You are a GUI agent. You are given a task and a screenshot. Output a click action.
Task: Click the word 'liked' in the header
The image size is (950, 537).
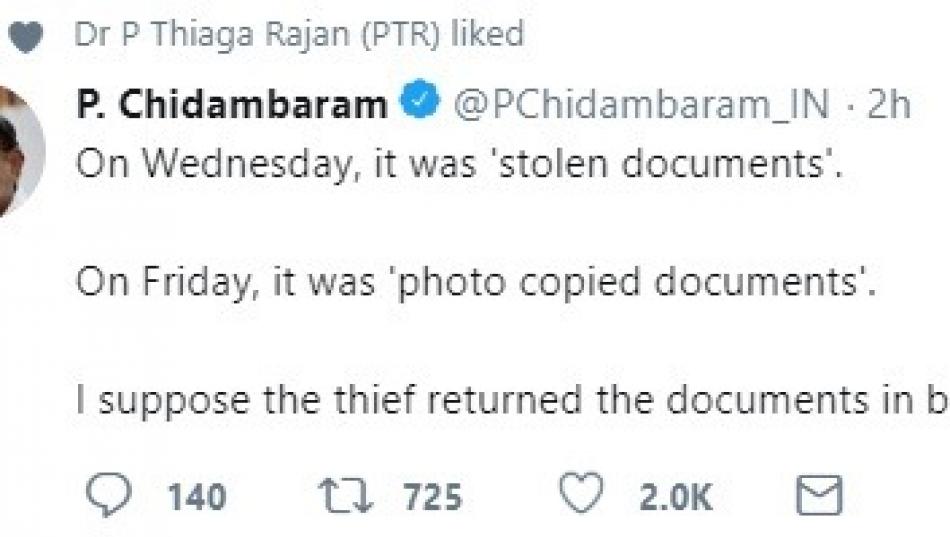tap(486, 35)
